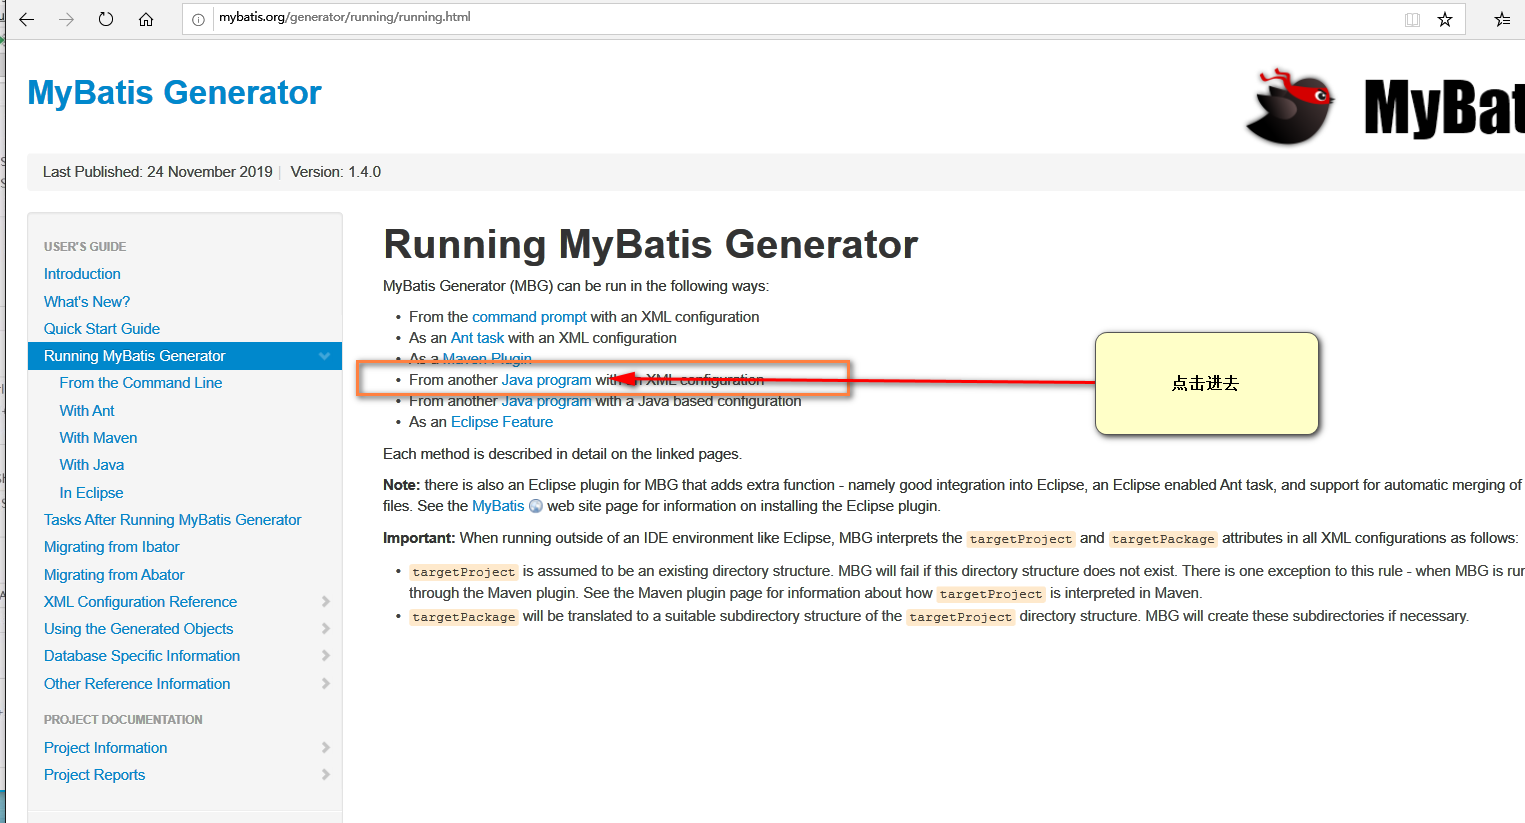This screenshot has width=1525, height=823.
Task: Follow the Maven Plugin link
Action: pyautogui.click(x=487, y=359)
